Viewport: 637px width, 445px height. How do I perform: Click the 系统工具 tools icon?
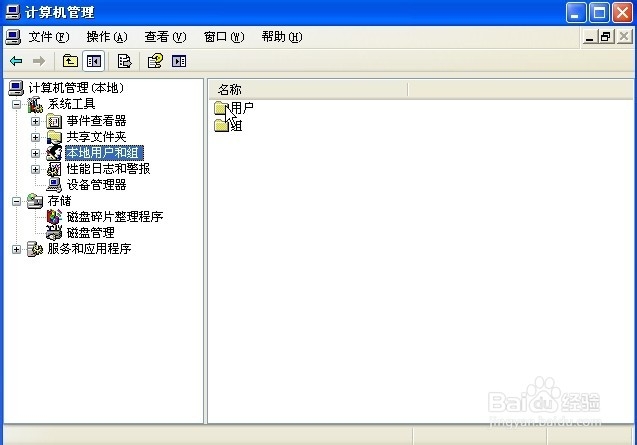(35, 105)
